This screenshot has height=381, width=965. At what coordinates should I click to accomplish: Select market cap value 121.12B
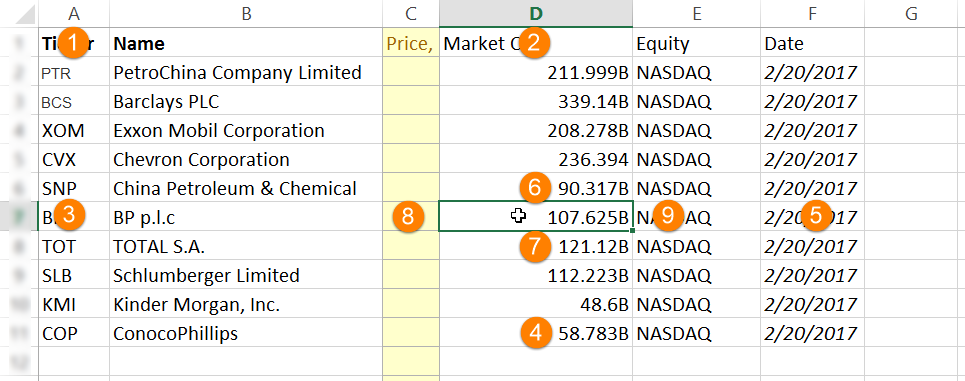pos(536,246)
